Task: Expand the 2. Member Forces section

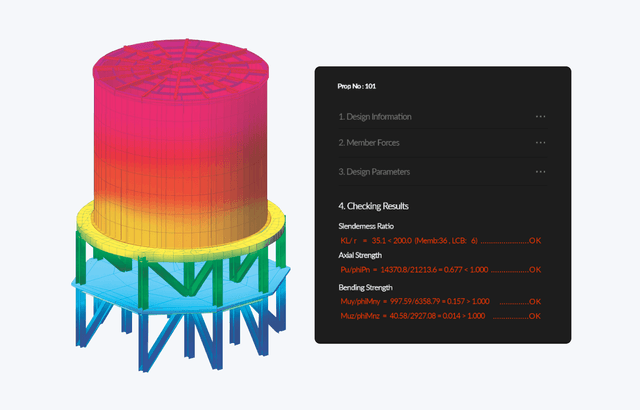Action: pyautogui.click(x=370, y=143)
